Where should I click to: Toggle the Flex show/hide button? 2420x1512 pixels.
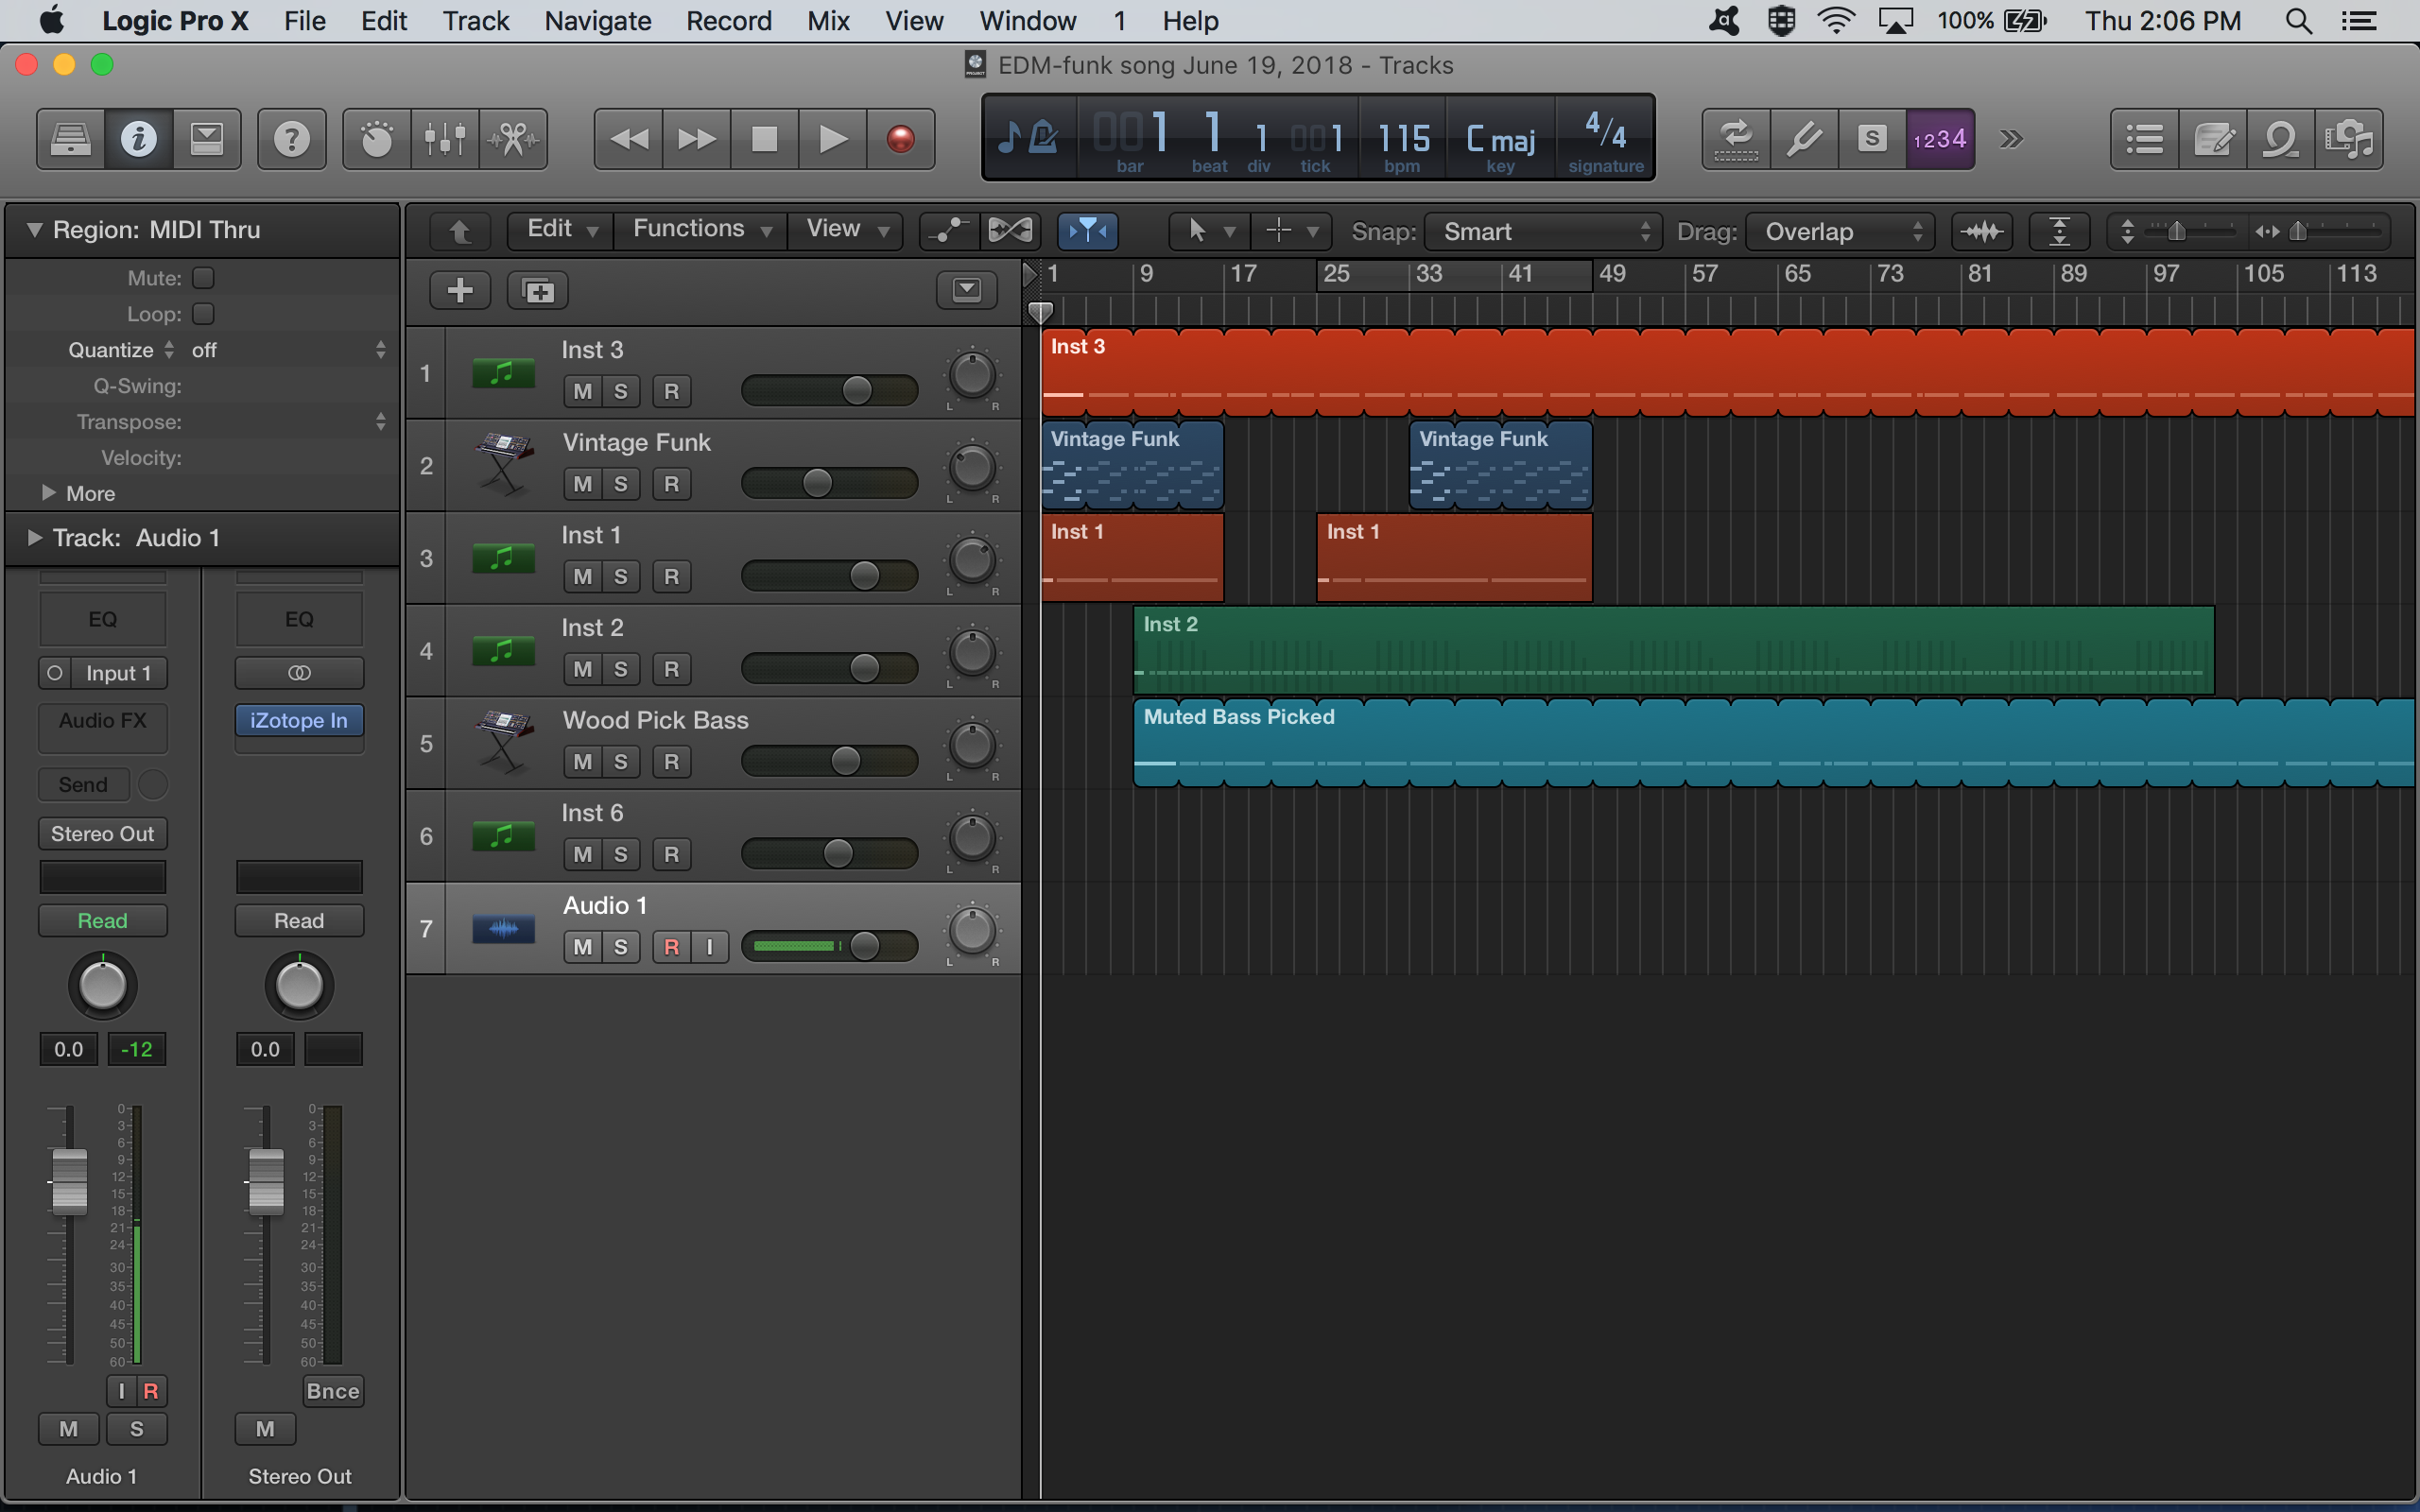coord(1010,231)
